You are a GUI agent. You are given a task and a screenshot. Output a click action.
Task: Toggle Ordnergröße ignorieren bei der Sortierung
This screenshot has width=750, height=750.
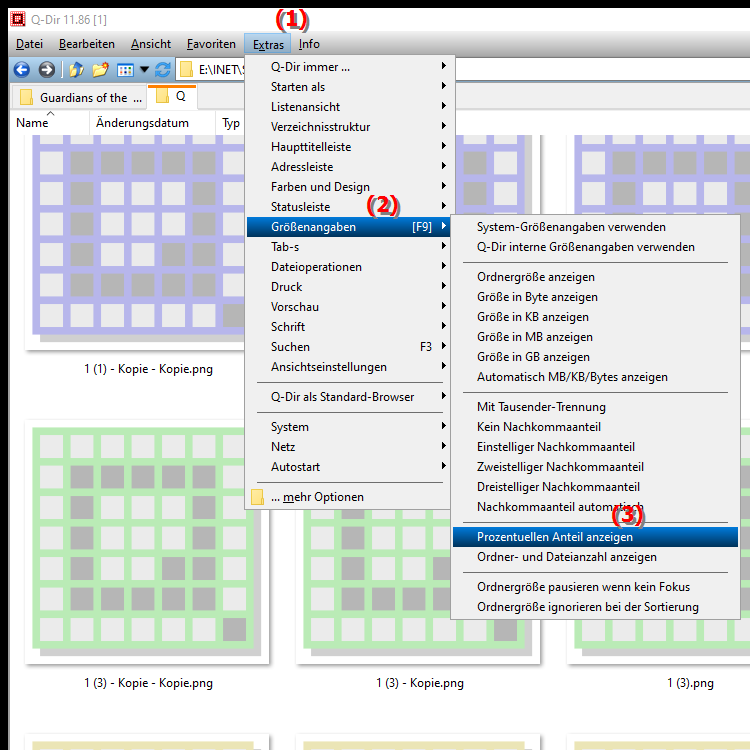point(595,607)
